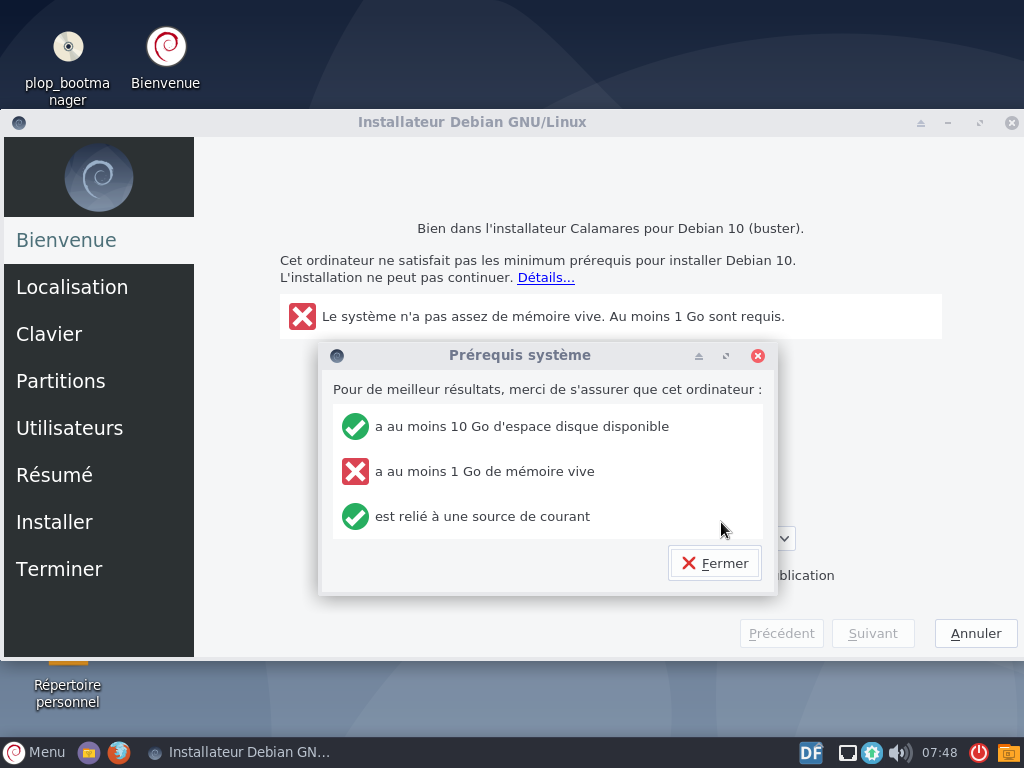Shade the Installateur Debian window
This screenshot has height=768, width=1024.
[x=921, y=123]
